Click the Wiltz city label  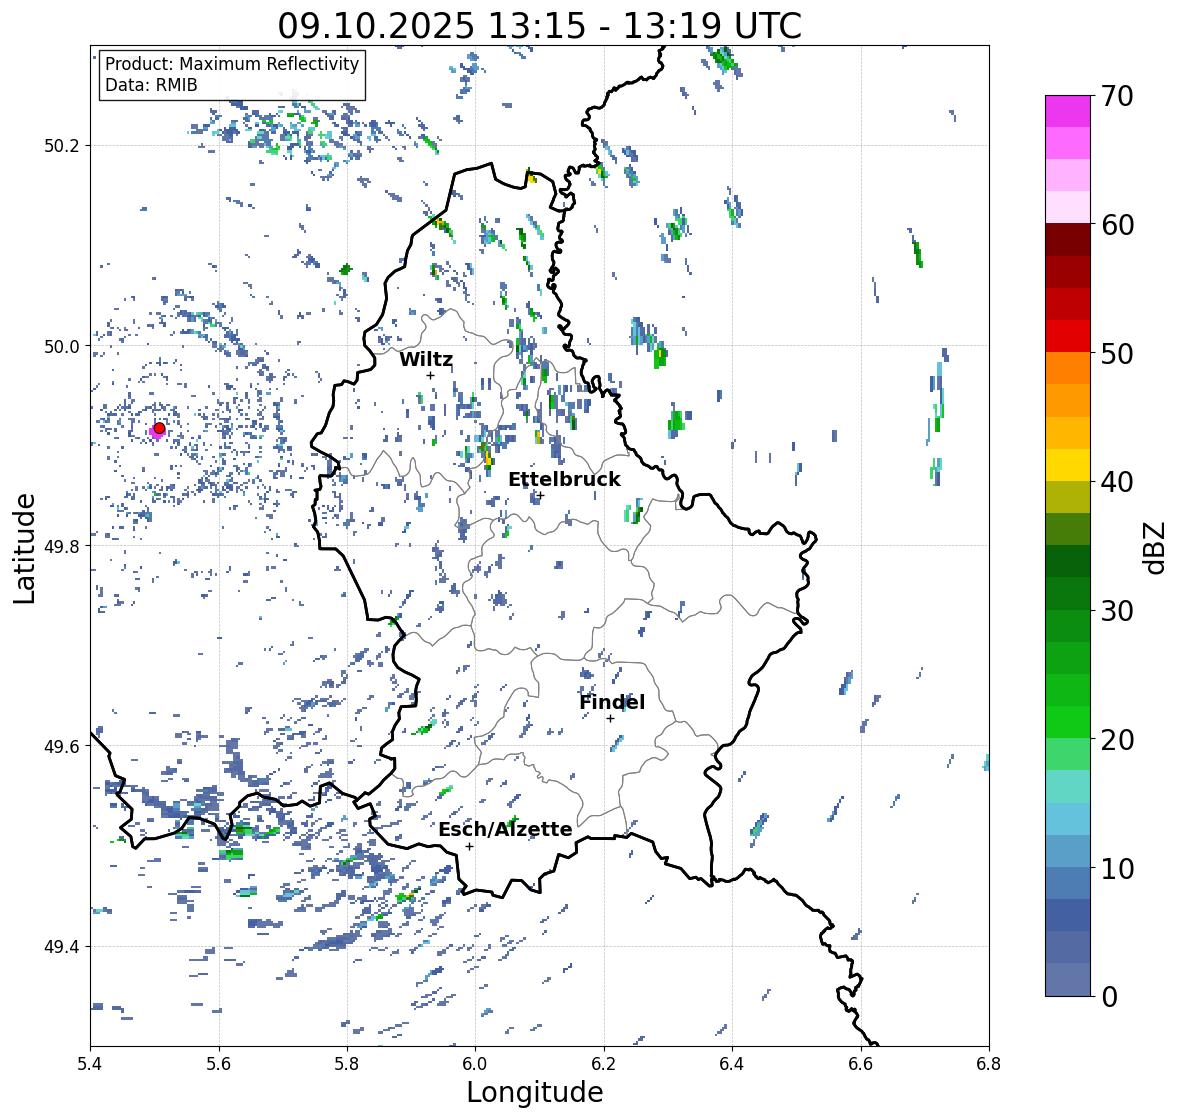(426, 359)
